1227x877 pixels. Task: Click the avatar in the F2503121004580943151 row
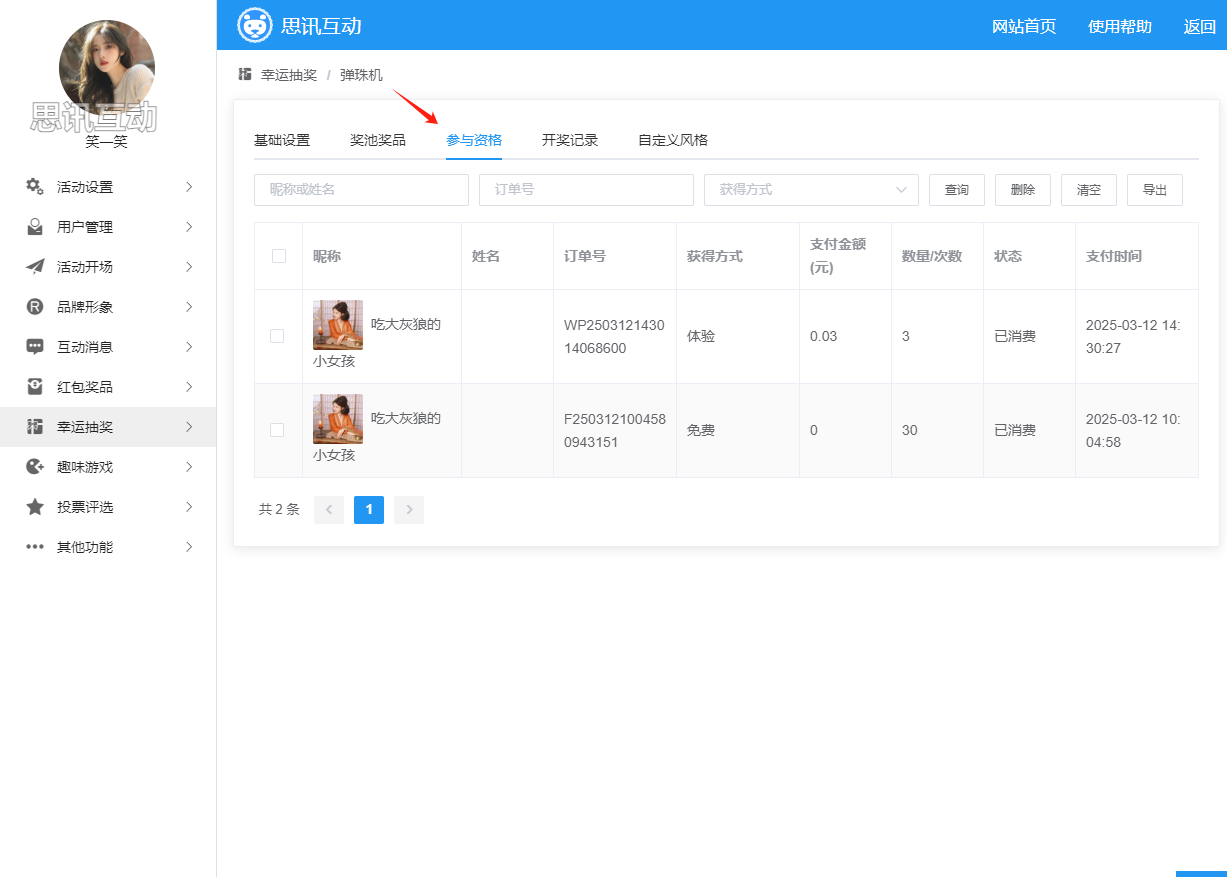(x=338, y=419)
